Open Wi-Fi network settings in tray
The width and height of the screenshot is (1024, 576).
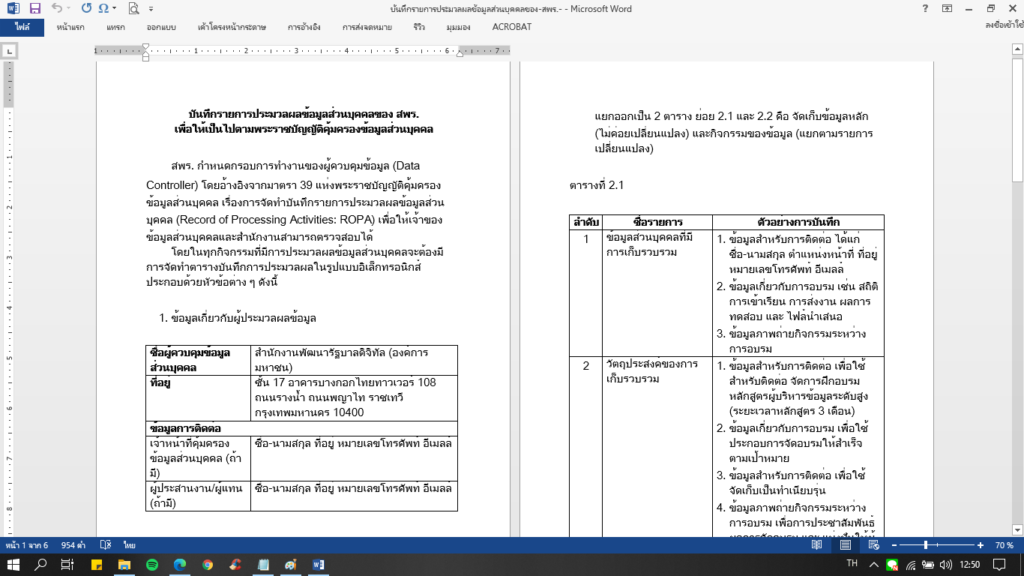910,565
